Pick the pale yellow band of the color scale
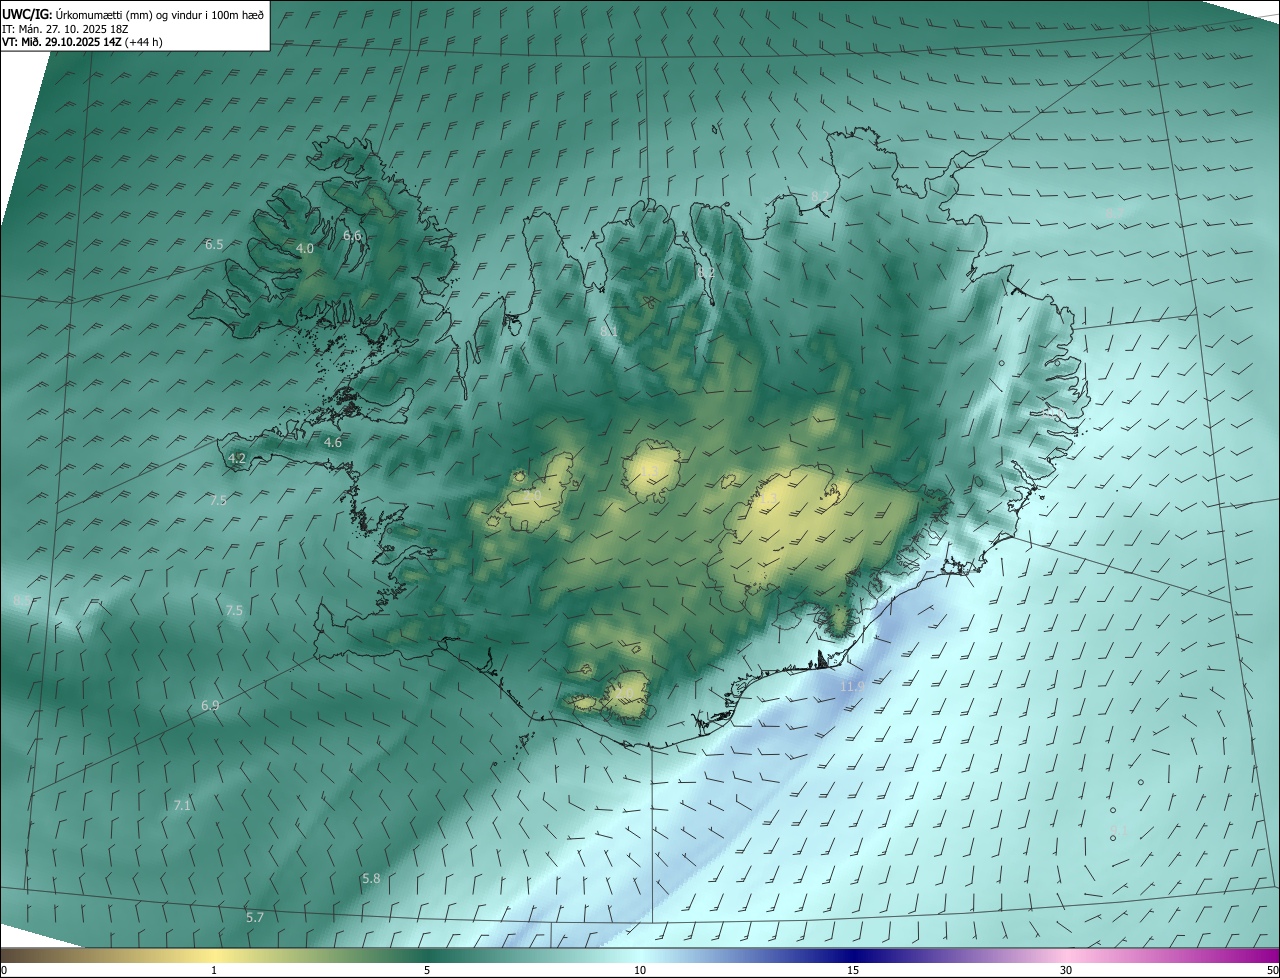1280x978 pixels. tap(214, 955)
